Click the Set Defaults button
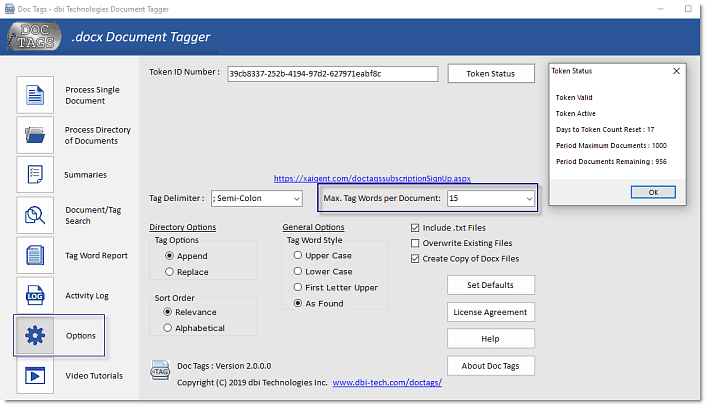 [491, 285]
